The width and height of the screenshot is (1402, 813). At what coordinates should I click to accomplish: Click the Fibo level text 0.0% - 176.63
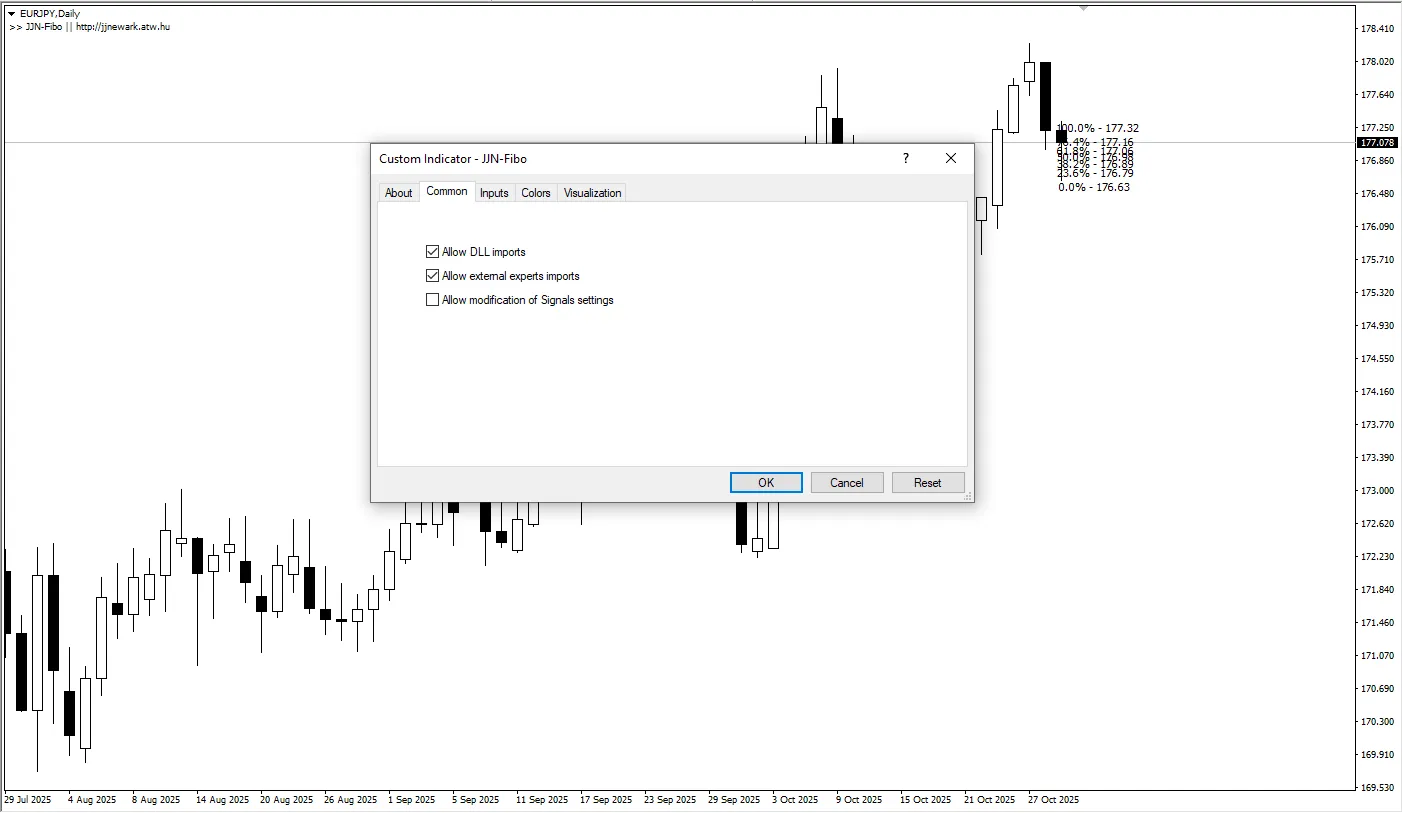click(1094, 187)
